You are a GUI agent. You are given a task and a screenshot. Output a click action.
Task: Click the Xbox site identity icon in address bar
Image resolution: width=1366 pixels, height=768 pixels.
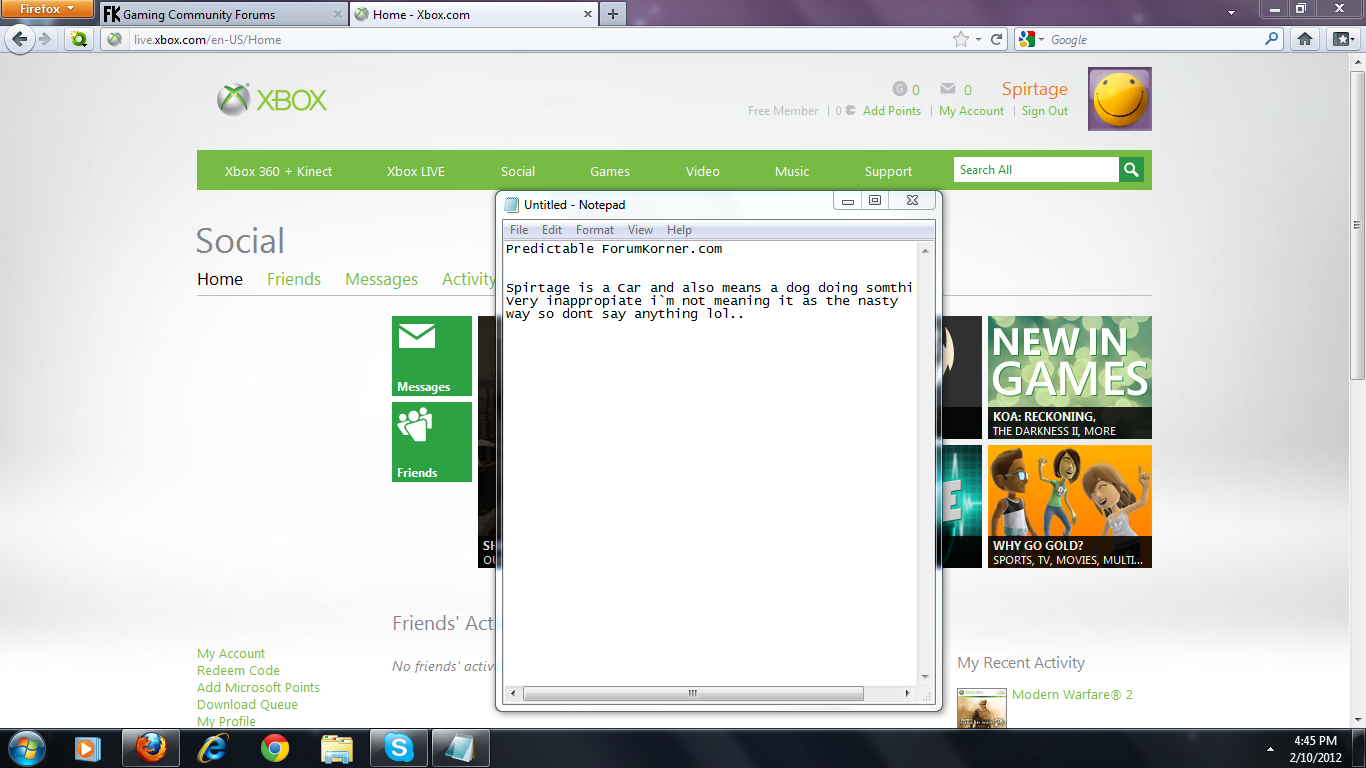(115, 40)
